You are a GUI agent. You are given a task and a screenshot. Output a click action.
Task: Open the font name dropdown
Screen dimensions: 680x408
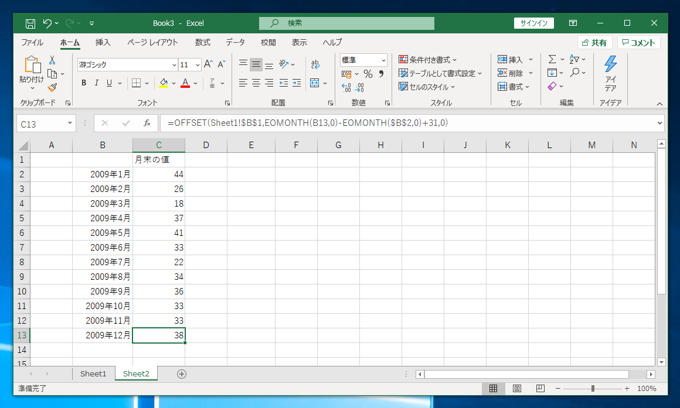(174, 65)
